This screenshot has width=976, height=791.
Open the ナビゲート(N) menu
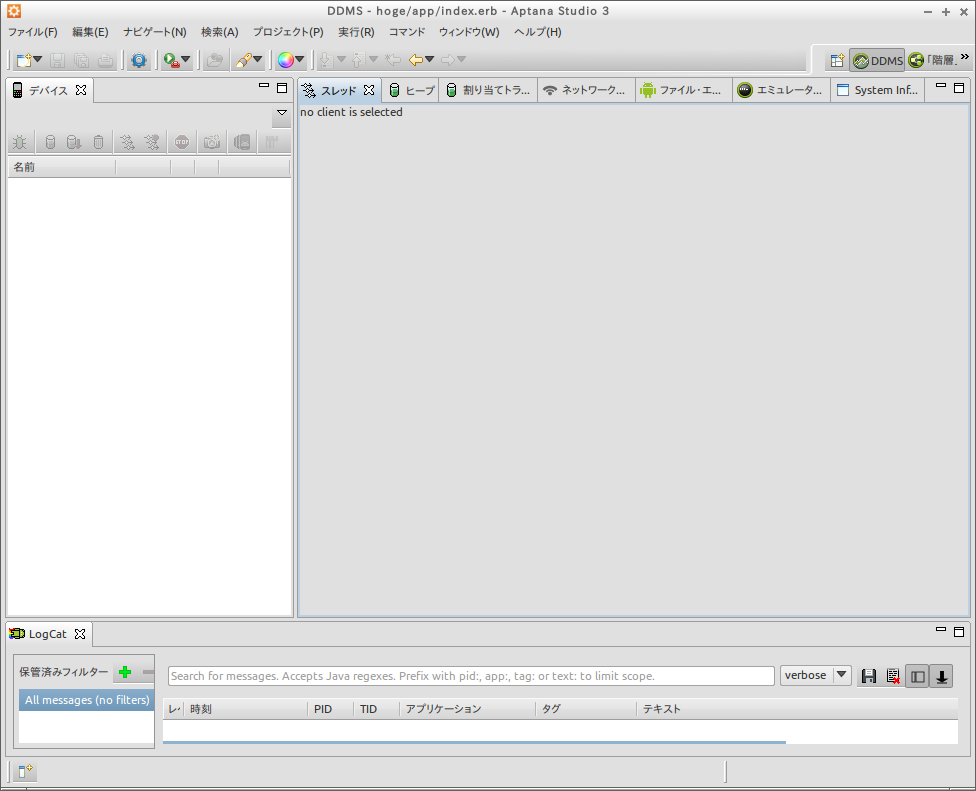155,32
